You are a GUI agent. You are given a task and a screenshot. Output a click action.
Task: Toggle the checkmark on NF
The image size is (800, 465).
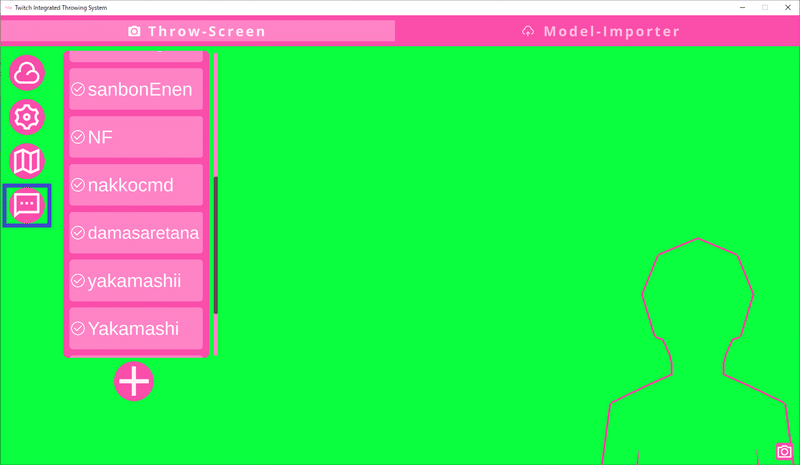[x=78, y=137]
